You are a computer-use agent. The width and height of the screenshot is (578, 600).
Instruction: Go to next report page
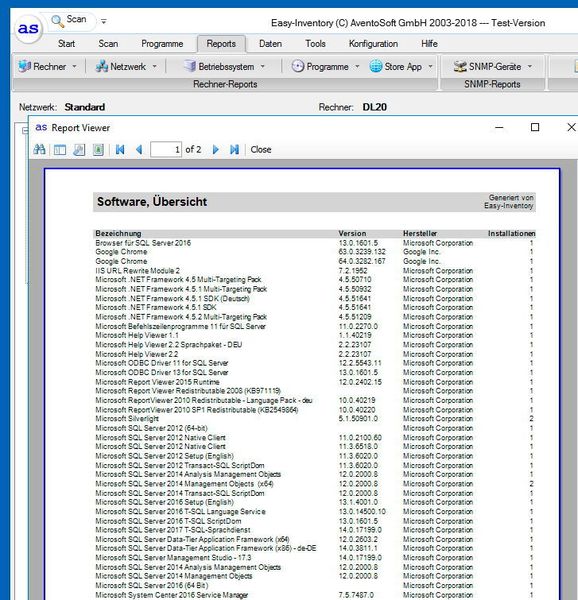click(215, 150)
